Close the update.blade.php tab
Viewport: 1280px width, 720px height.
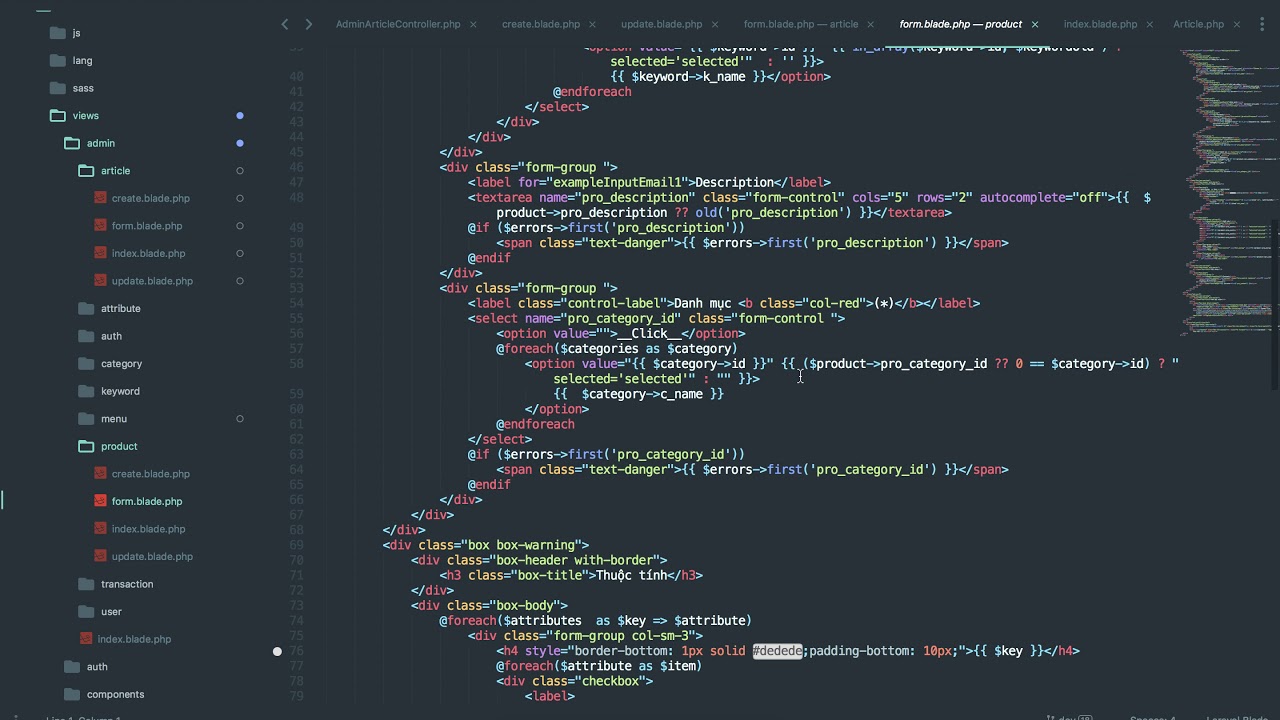point(714,24)
